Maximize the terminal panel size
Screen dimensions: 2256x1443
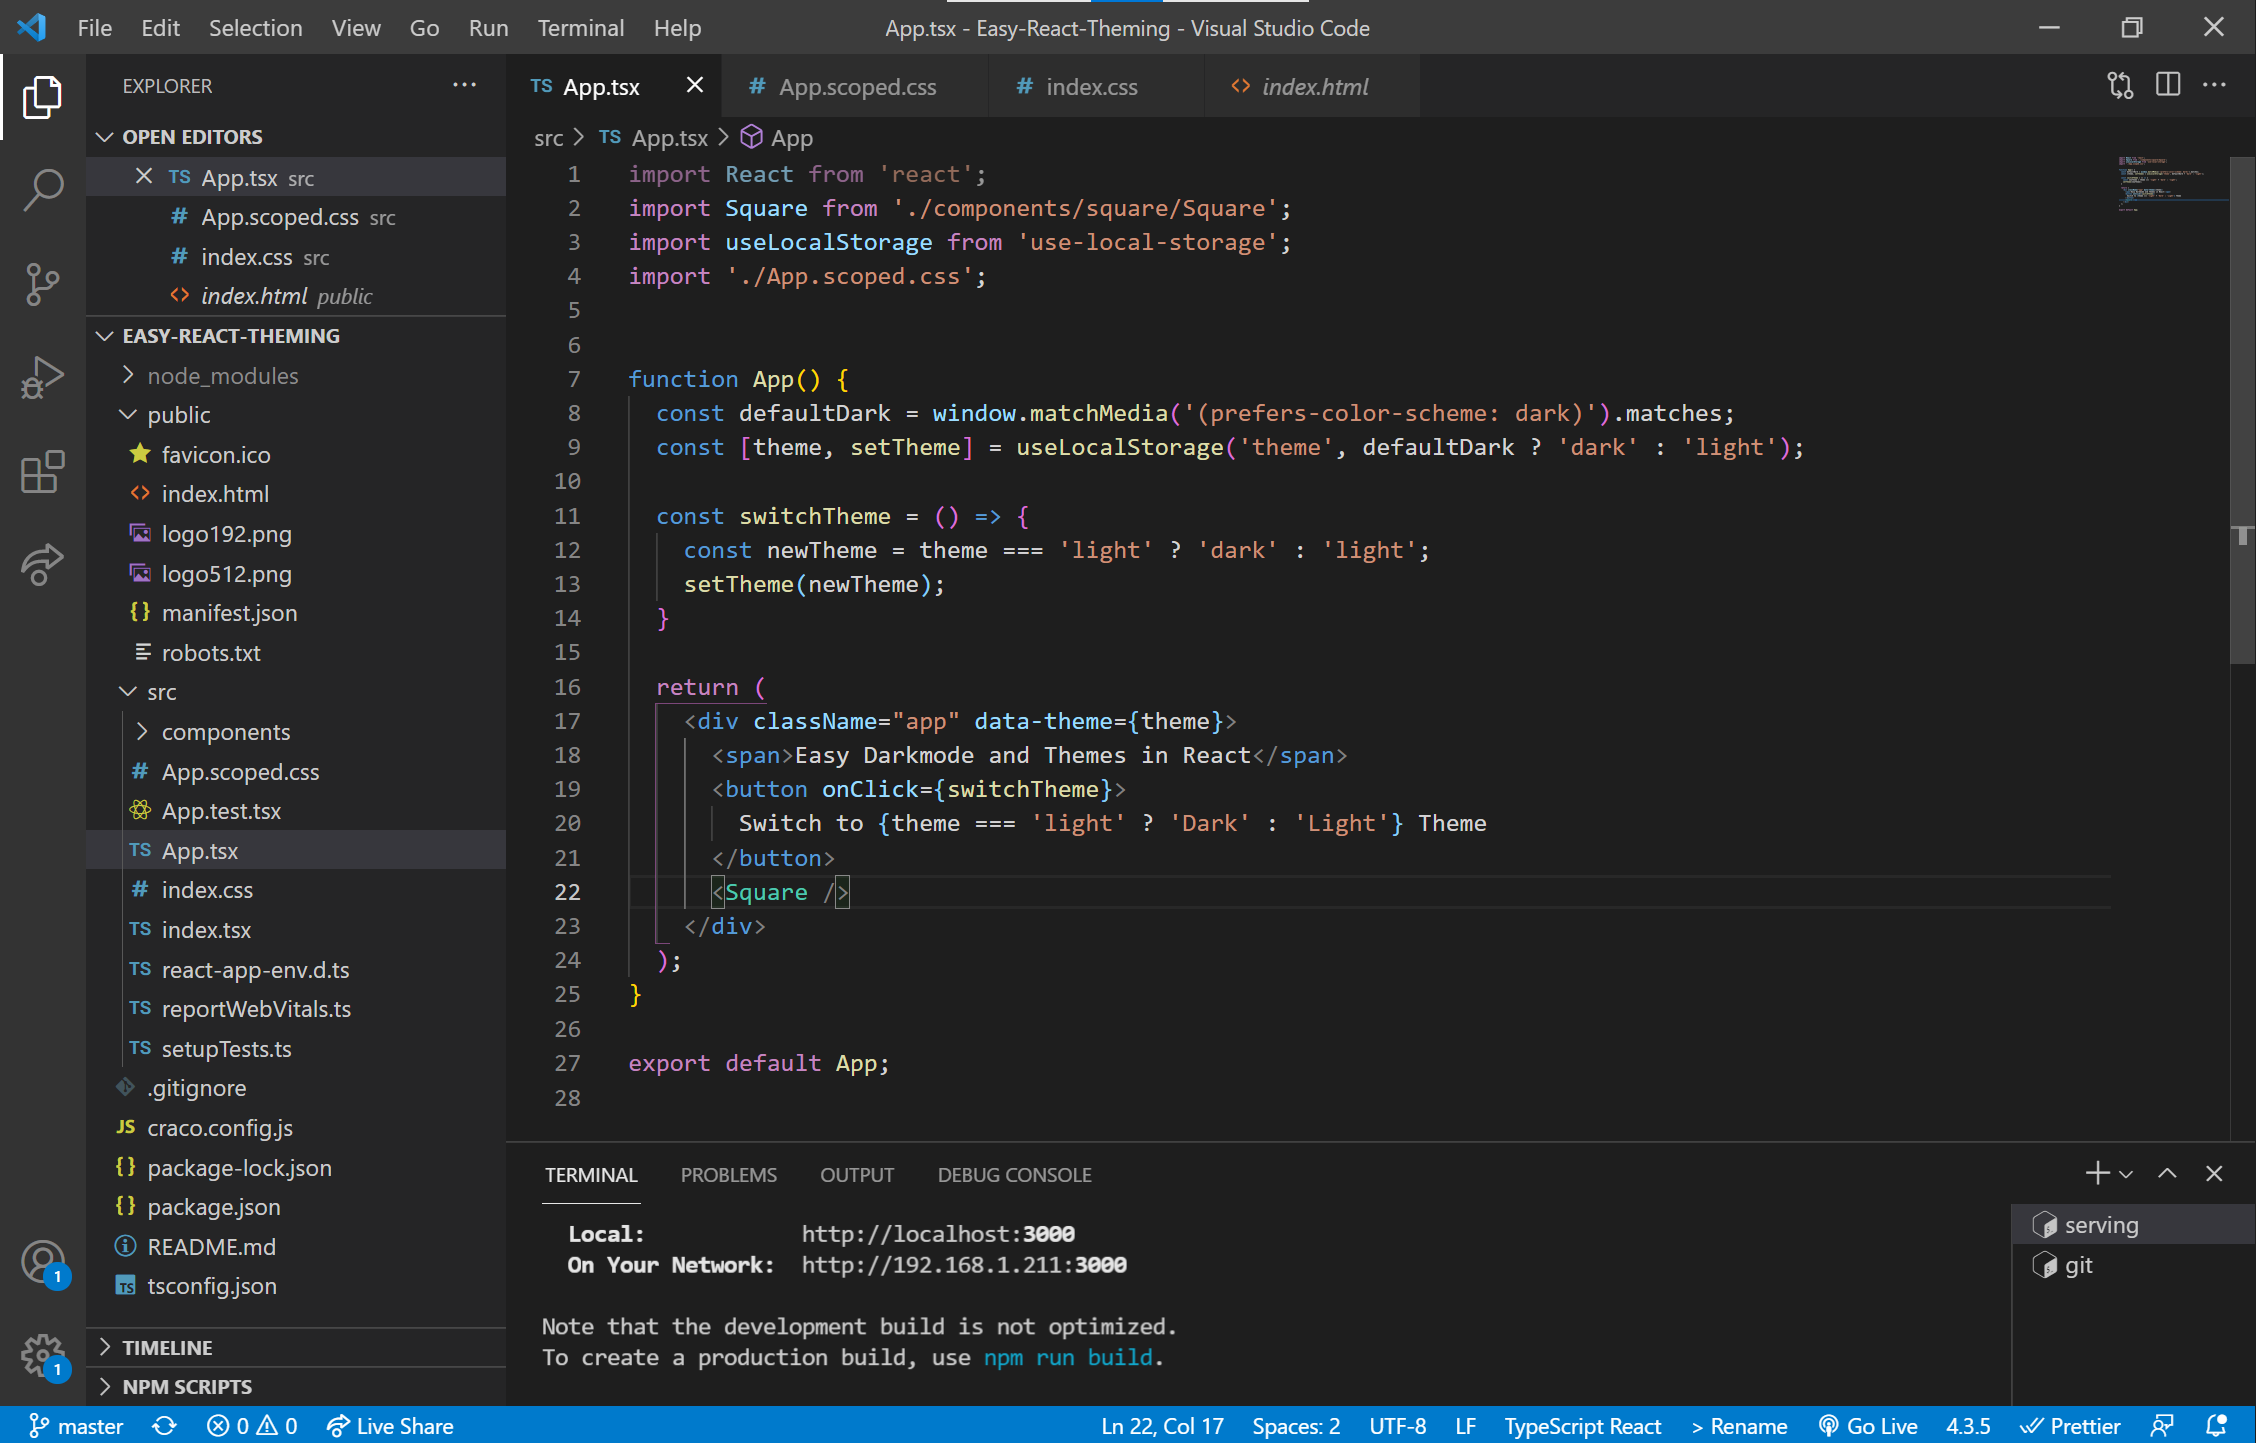click(2166, 1174)
